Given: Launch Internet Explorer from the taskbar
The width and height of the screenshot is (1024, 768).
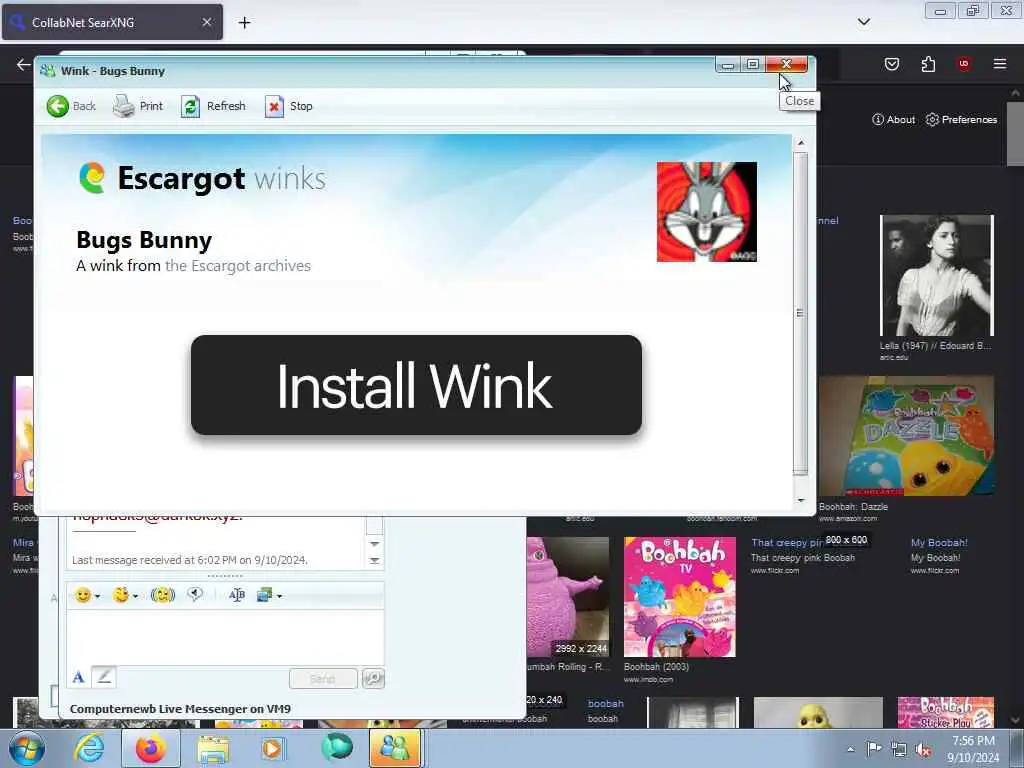Looking at the screenshot, I should [89, 748].
